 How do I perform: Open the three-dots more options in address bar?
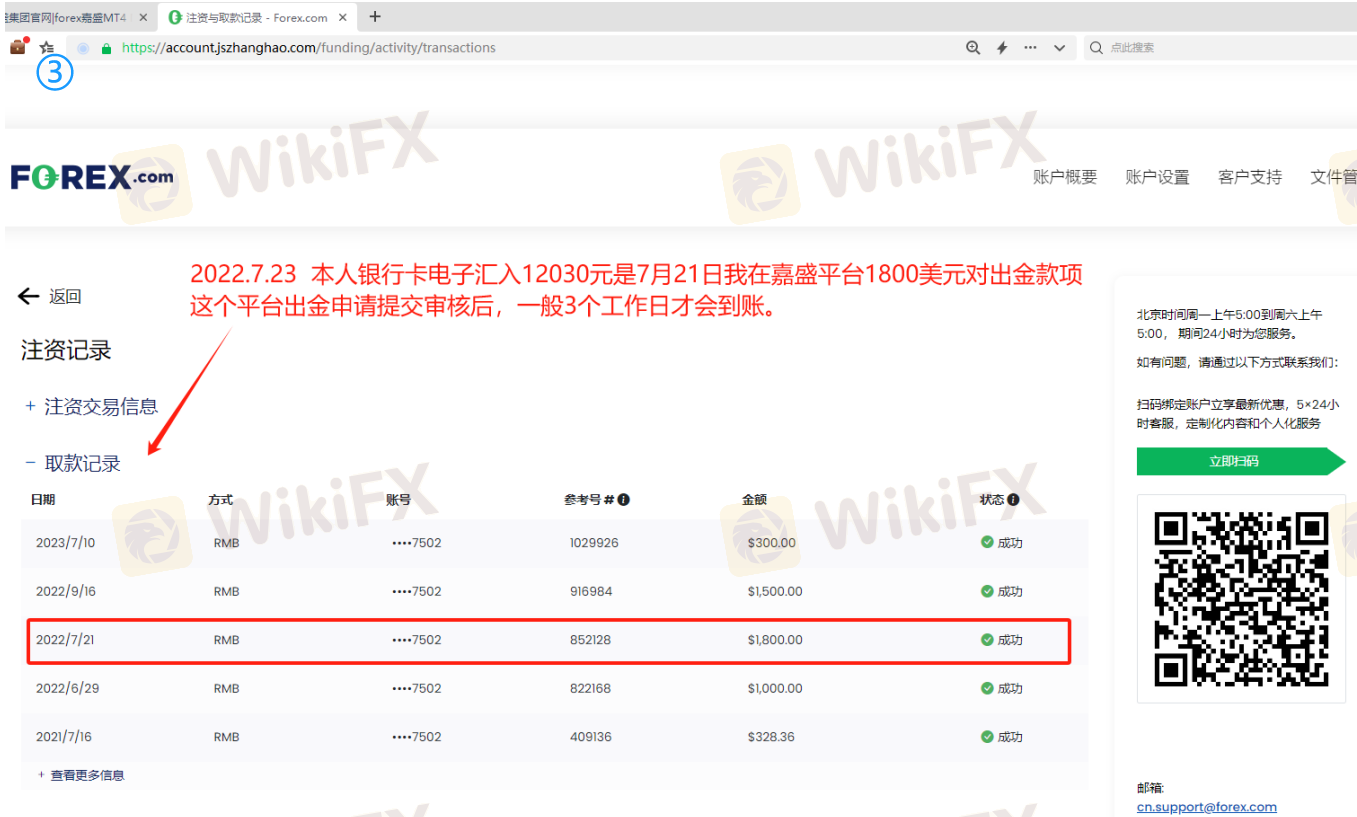1031,47
